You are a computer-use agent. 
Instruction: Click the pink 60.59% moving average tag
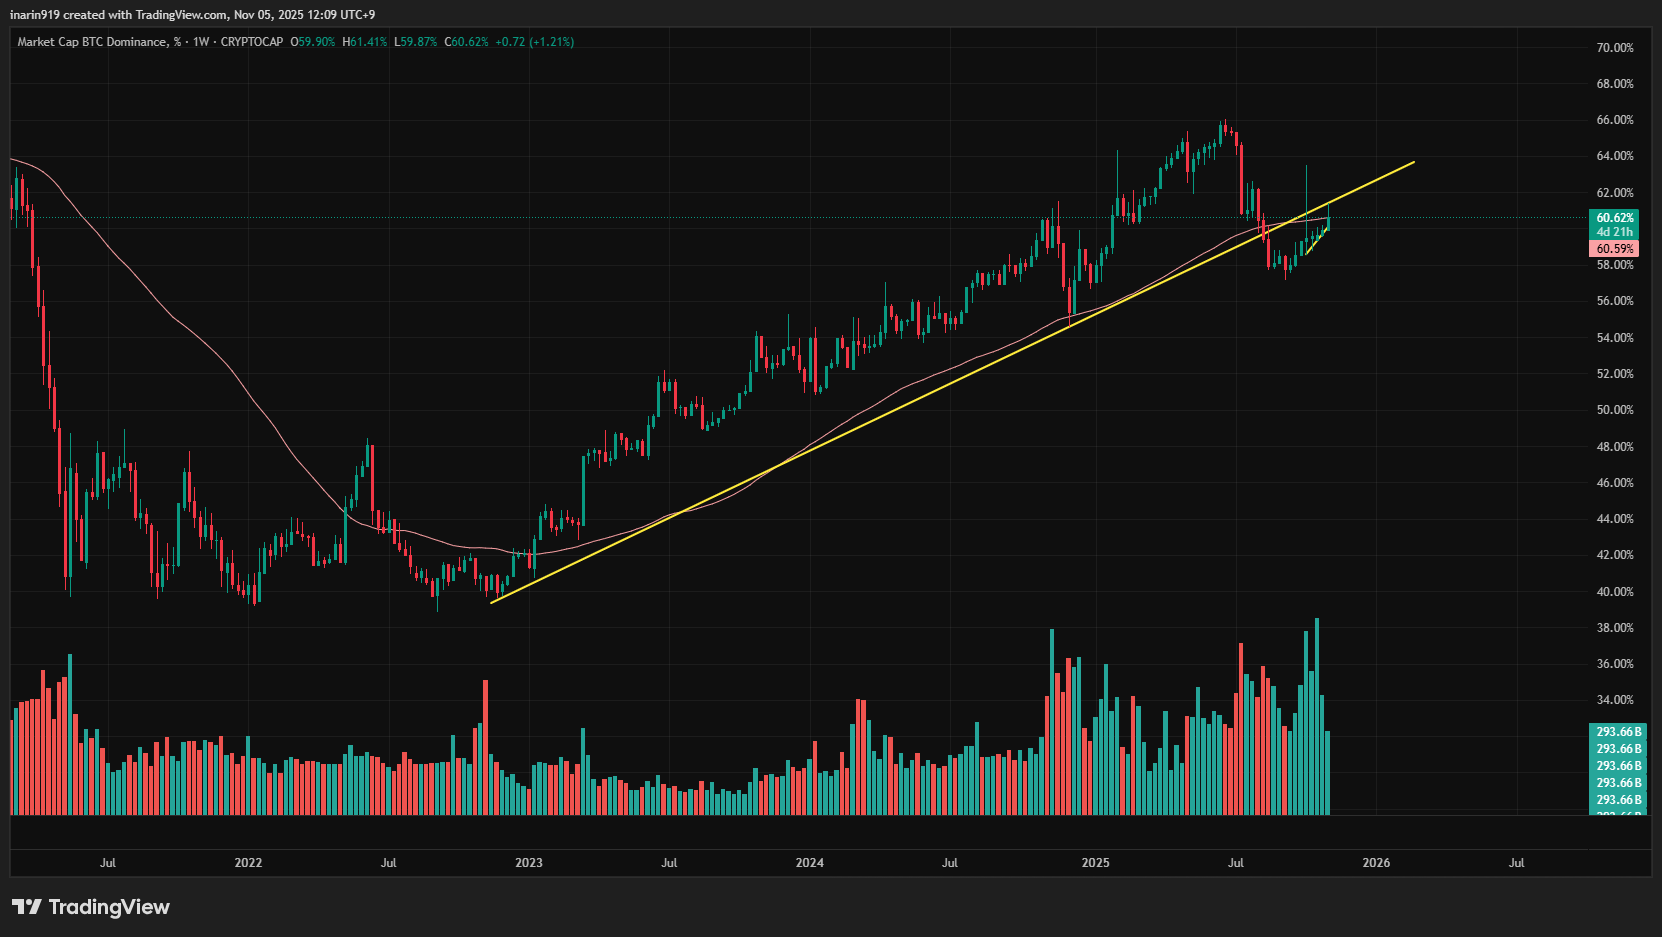click(x=1614, y=249)
